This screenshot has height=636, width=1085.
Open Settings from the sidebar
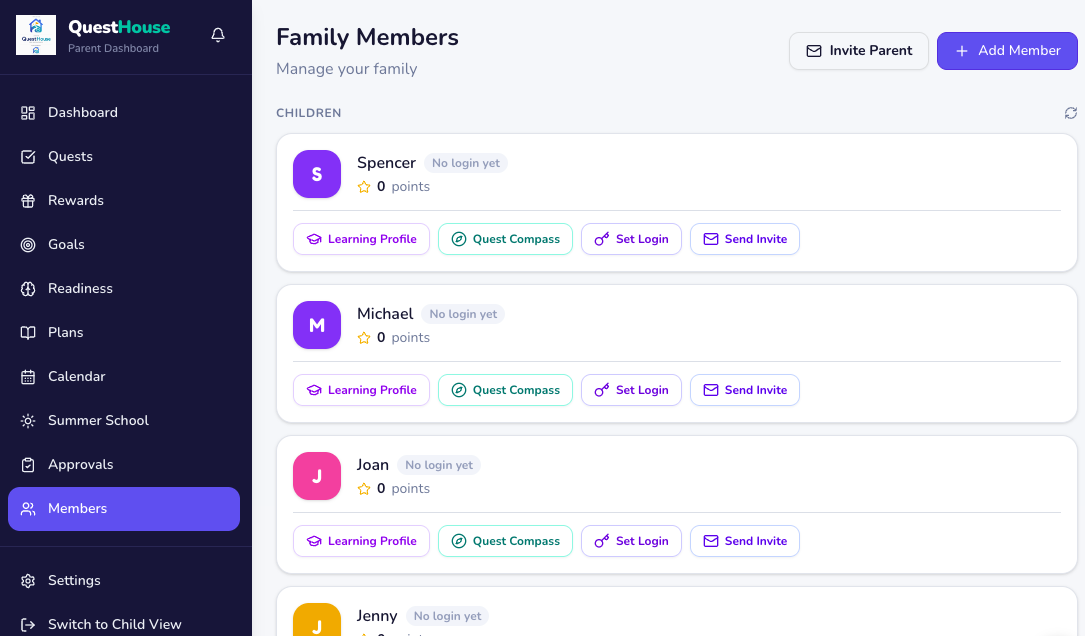124,581
